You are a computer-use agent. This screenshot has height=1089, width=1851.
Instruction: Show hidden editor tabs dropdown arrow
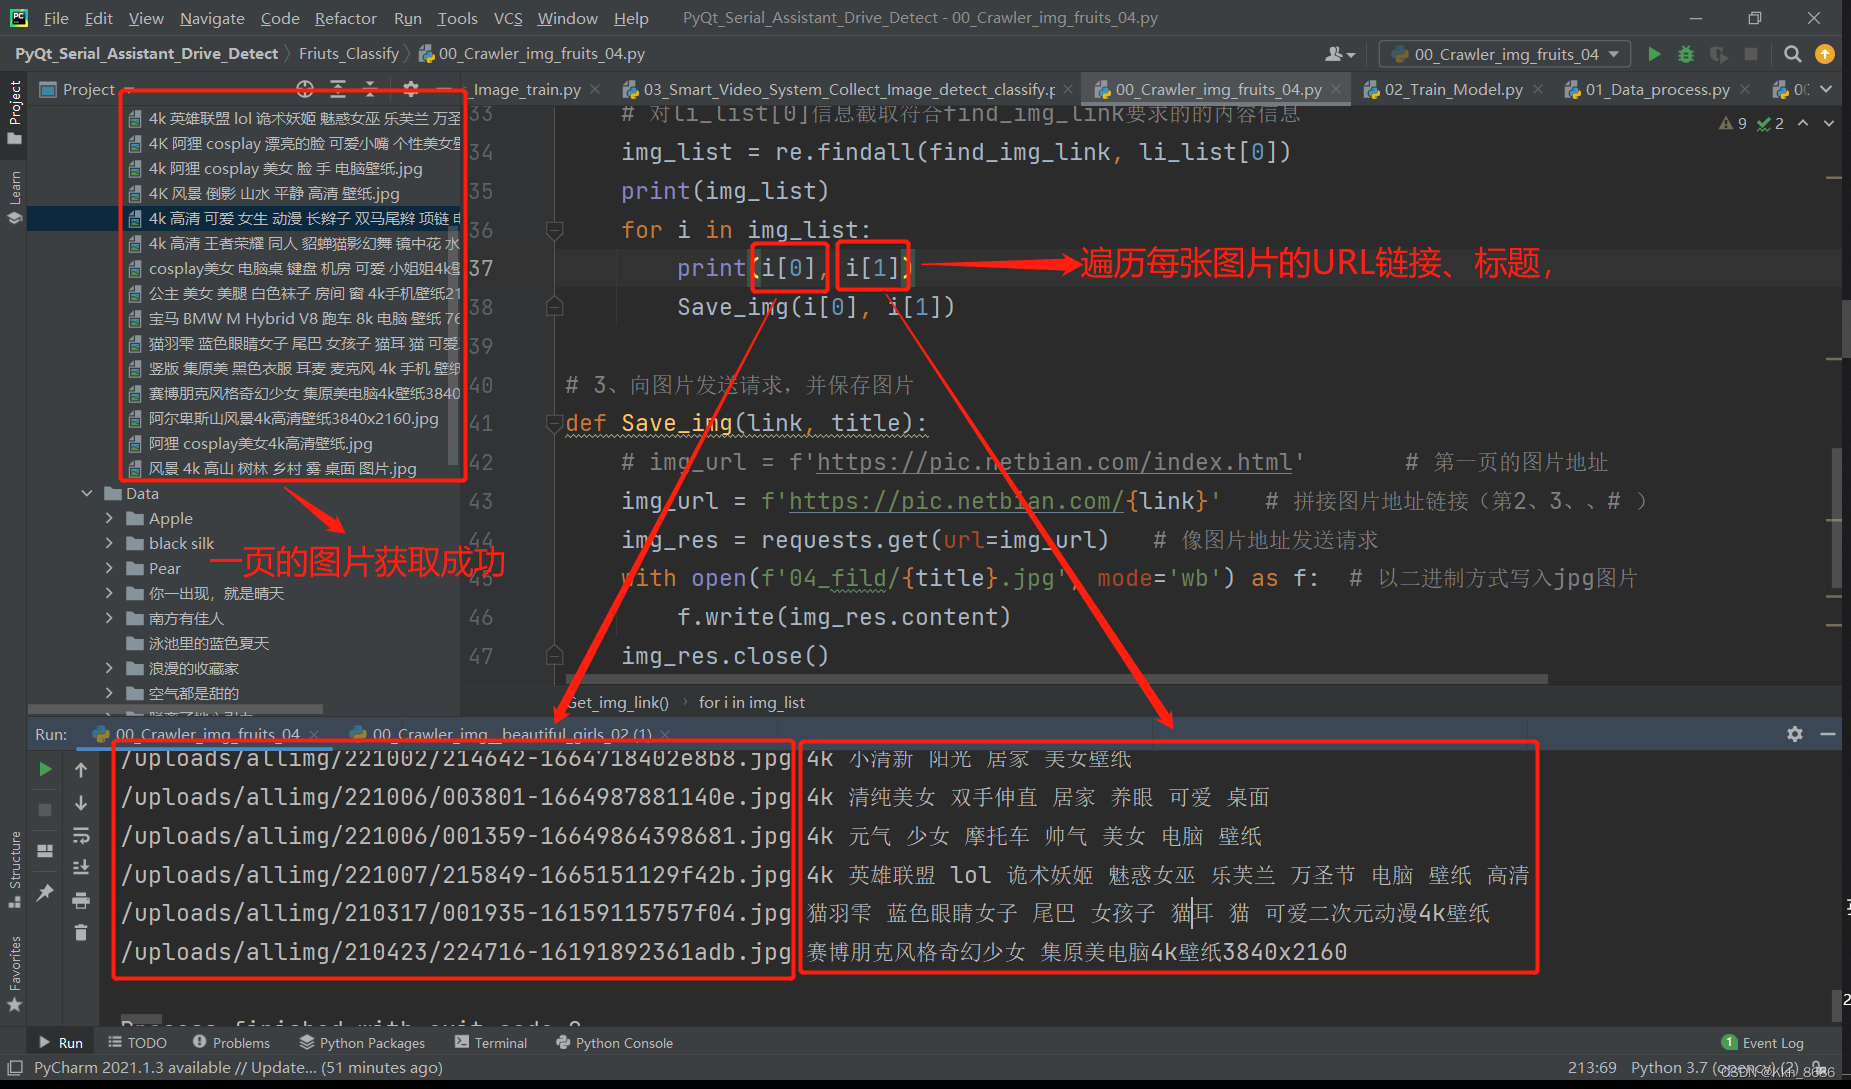click(1826, 89)
